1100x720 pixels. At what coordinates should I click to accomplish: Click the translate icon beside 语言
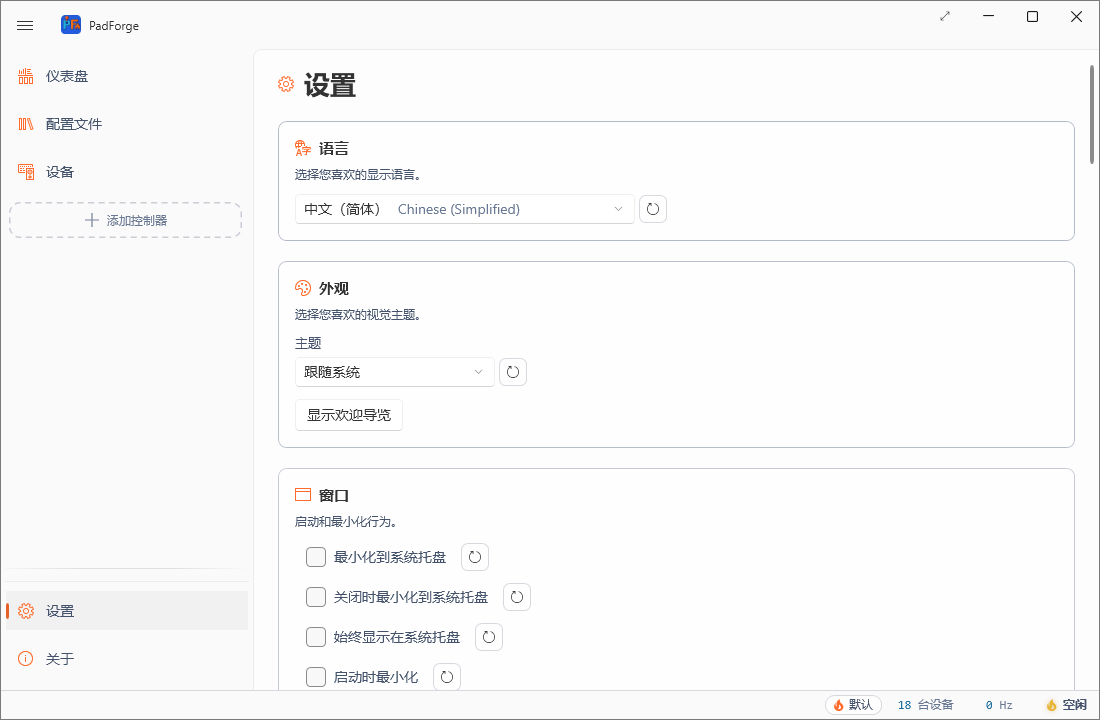[303, 148]
